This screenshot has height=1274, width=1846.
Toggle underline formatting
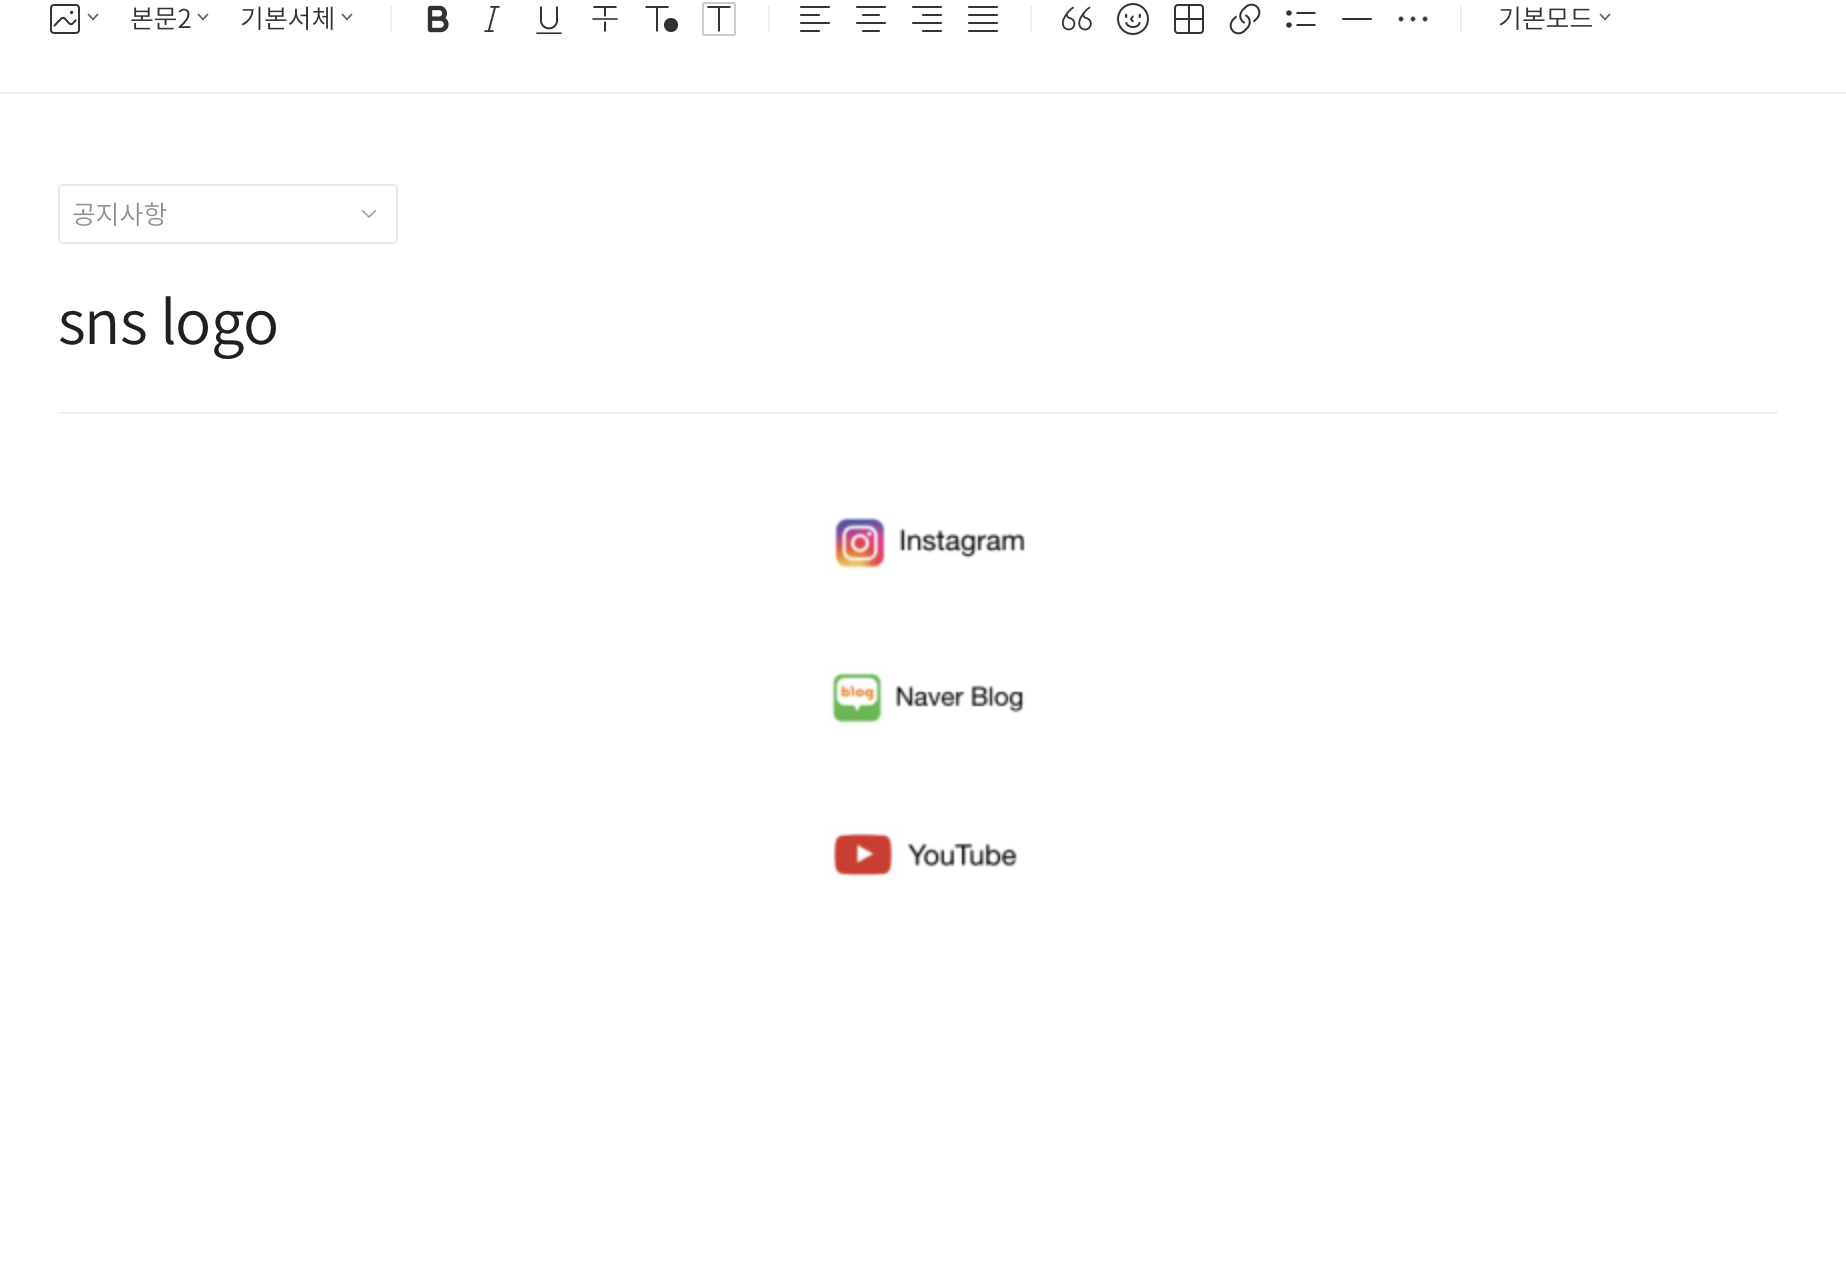548,19
